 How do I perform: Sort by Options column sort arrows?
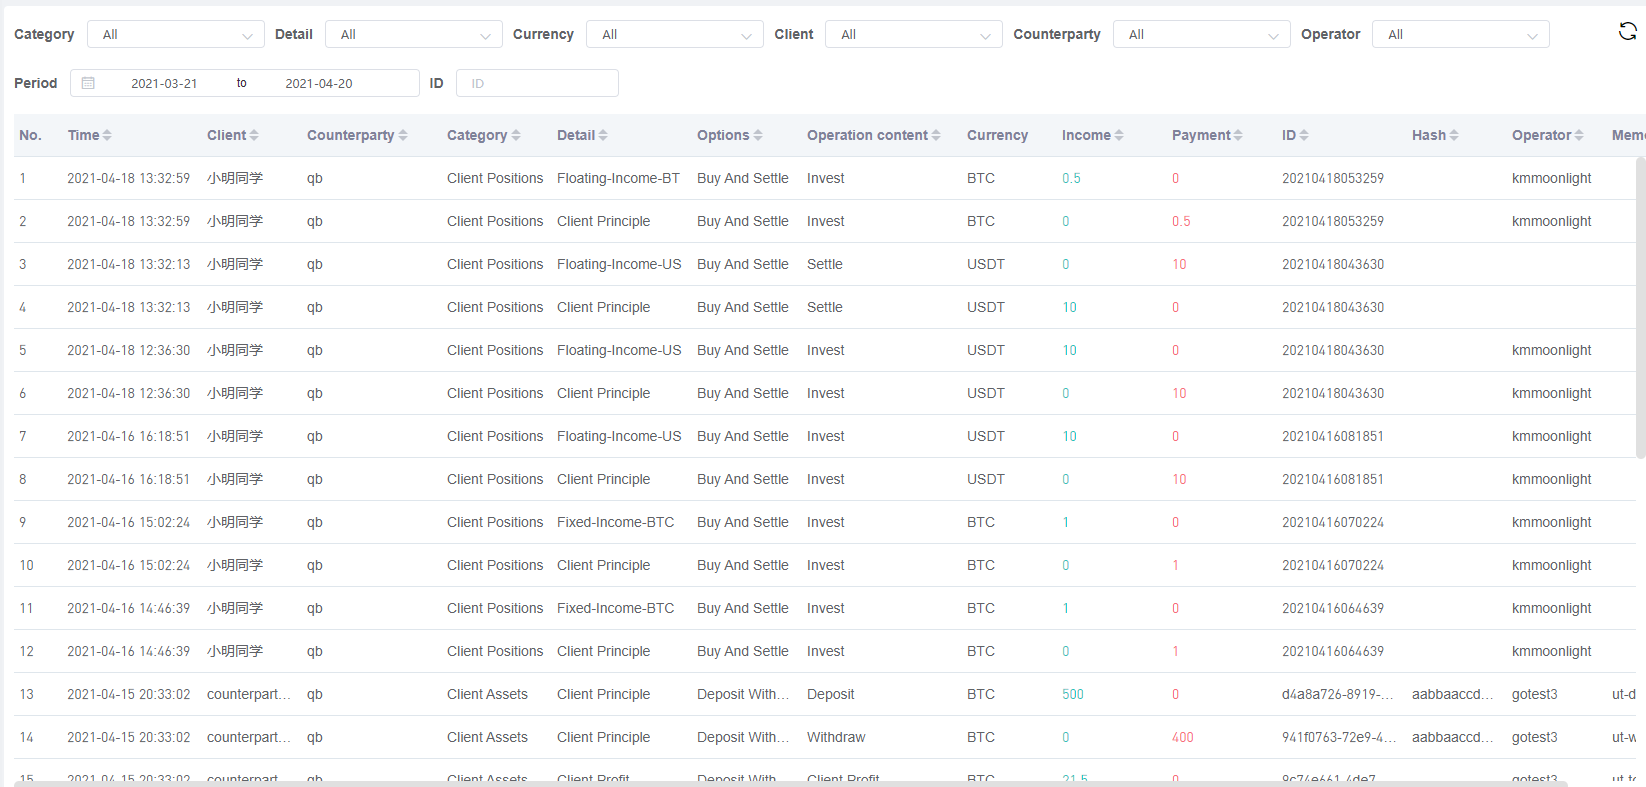click(758, 135)
